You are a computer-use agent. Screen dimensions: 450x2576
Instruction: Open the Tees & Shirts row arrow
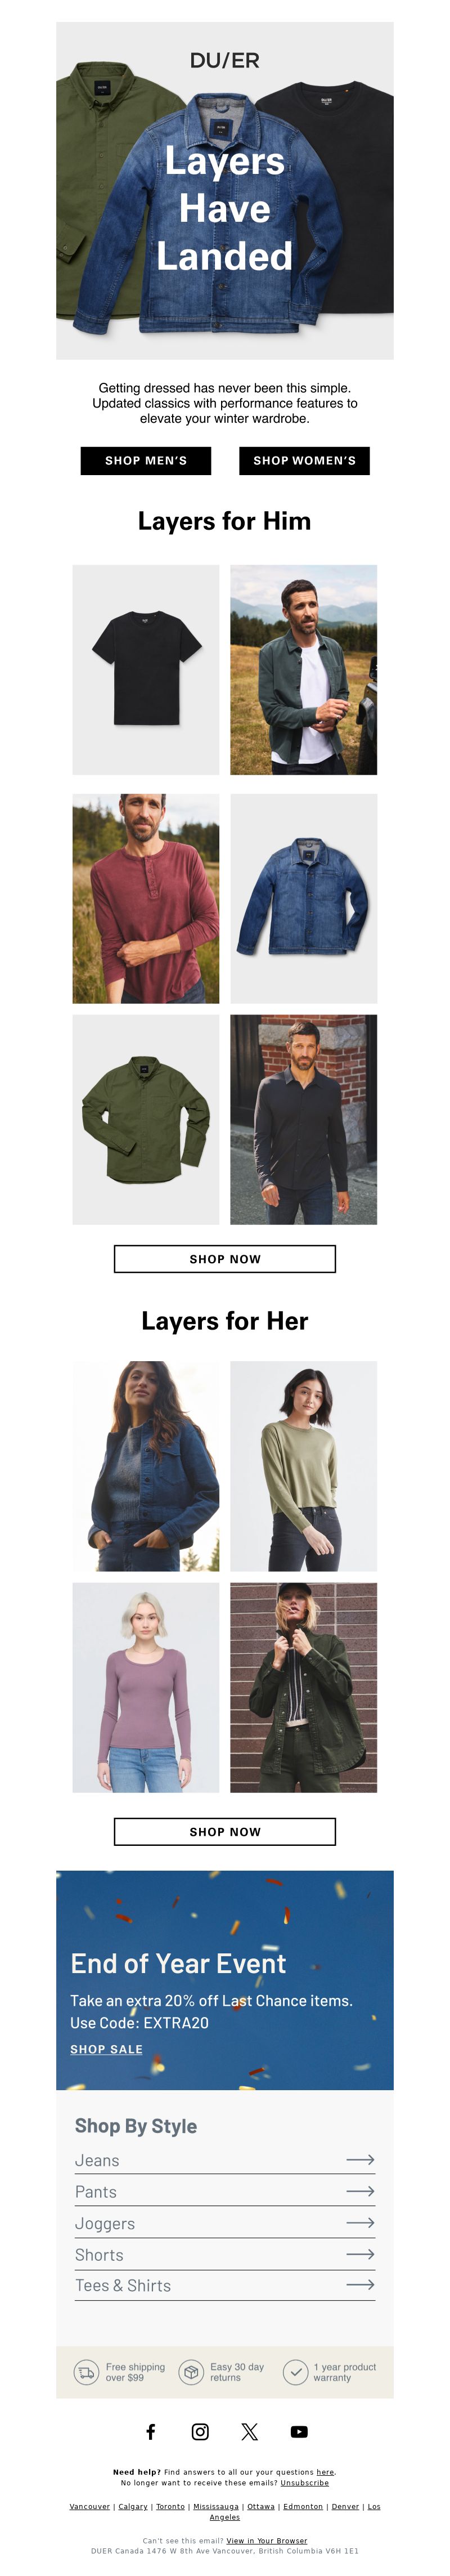360,2284
